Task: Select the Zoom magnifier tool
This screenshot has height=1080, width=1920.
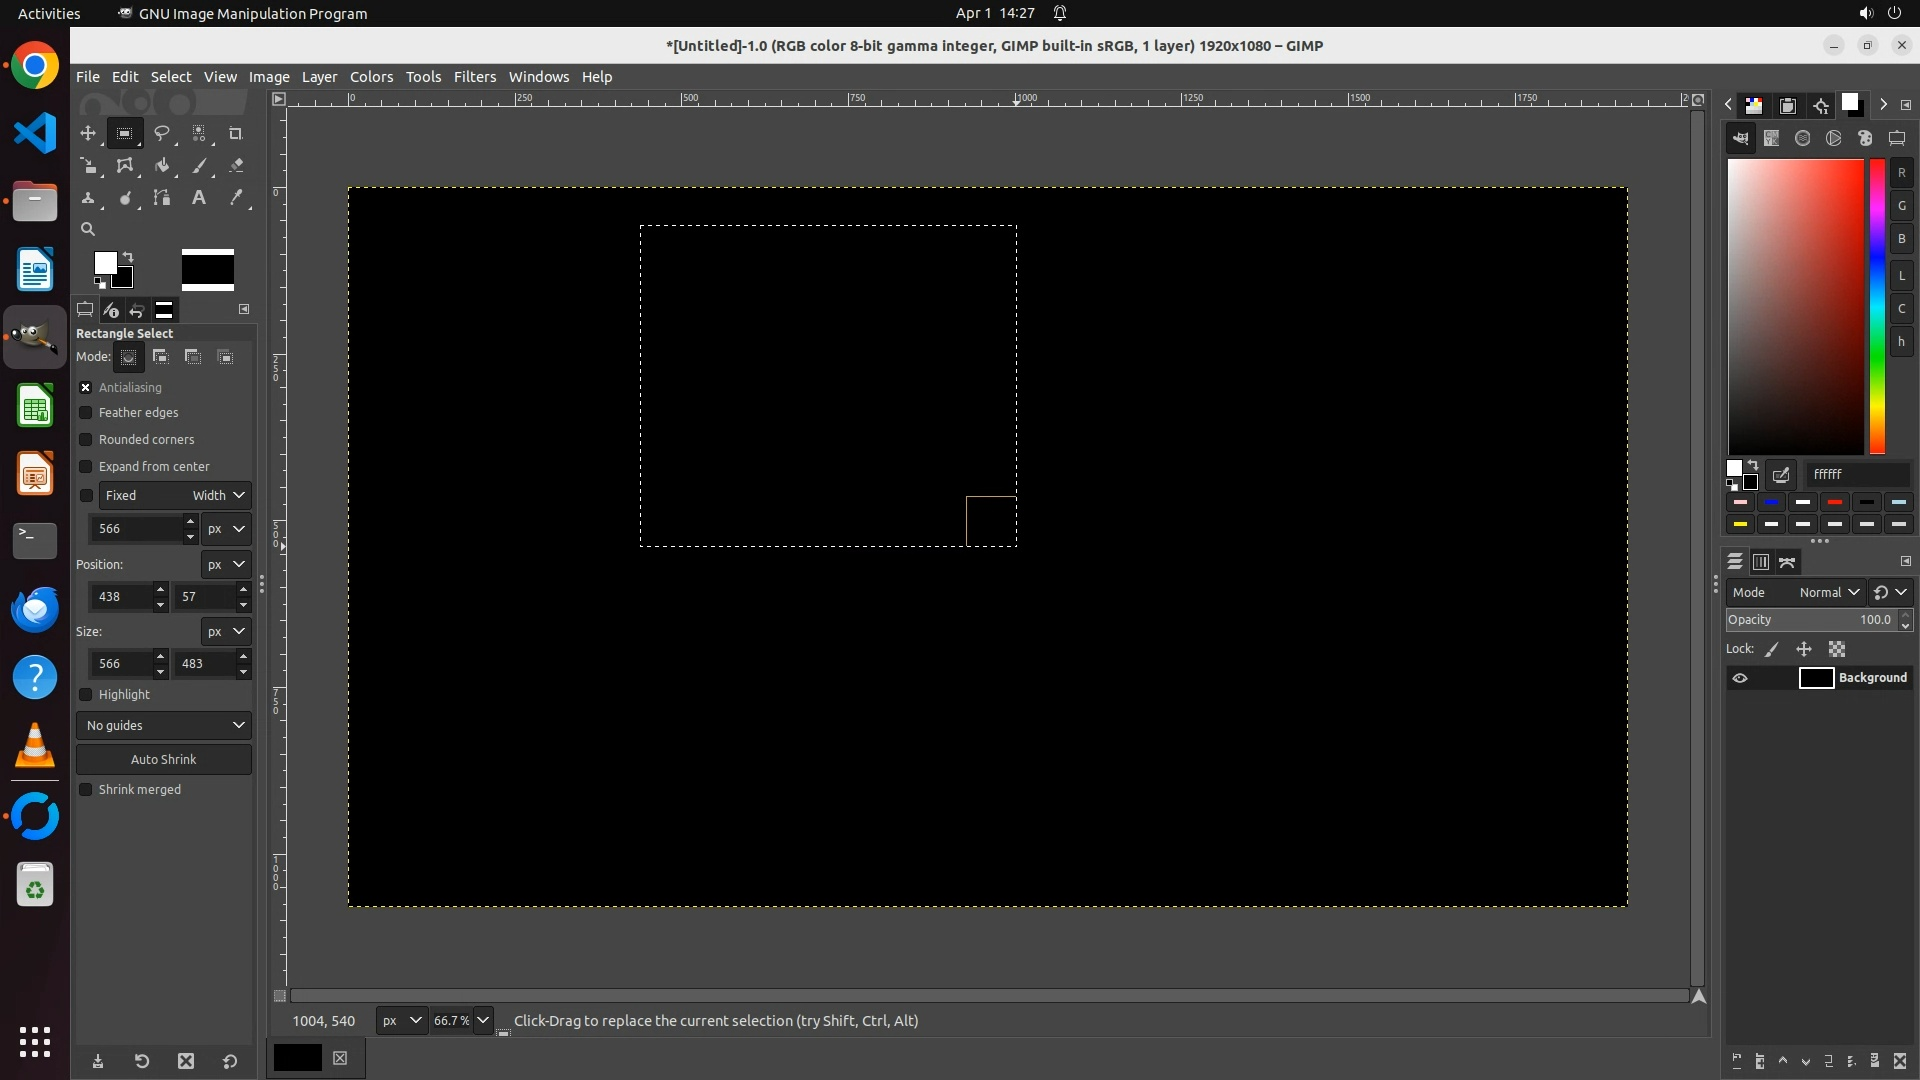Action: click(x=88, y=229)
